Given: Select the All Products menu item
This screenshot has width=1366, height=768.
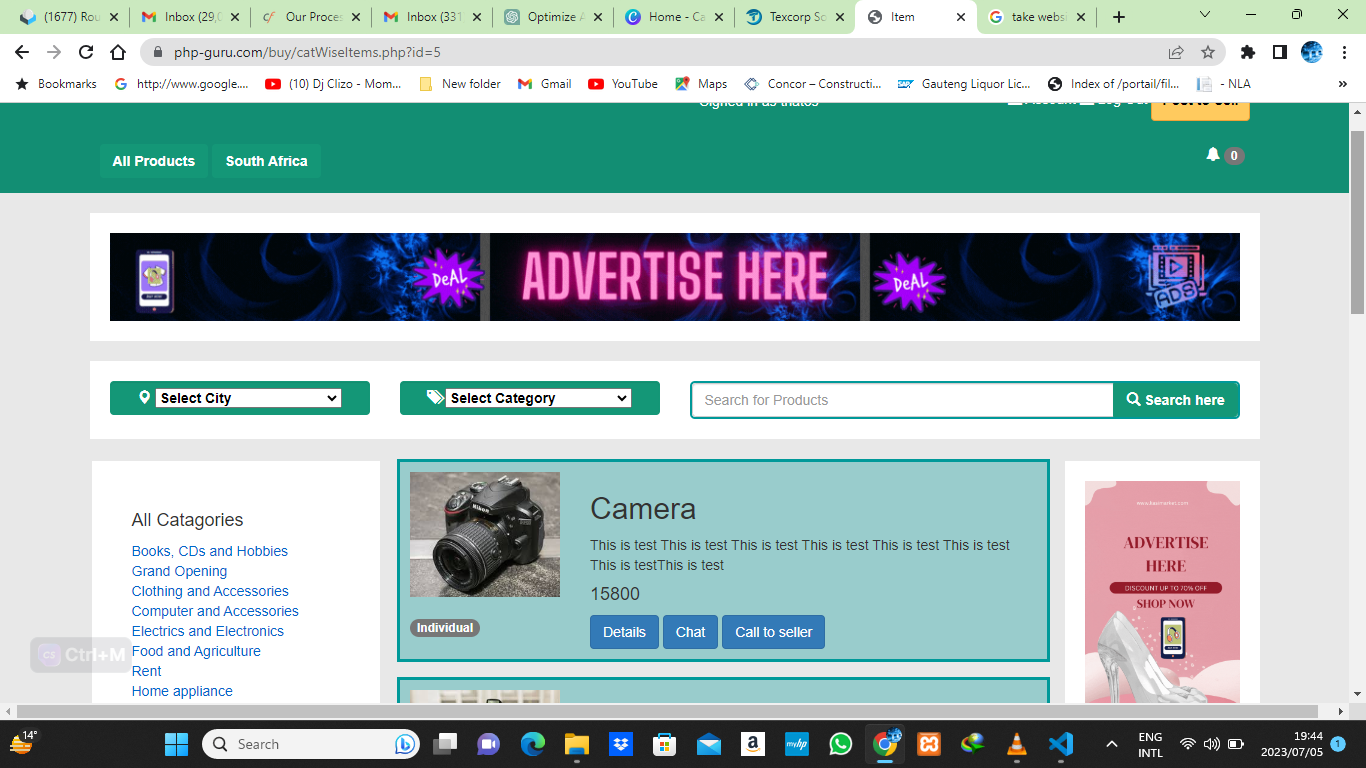Looking at the screenshot, I should point(154,161).
